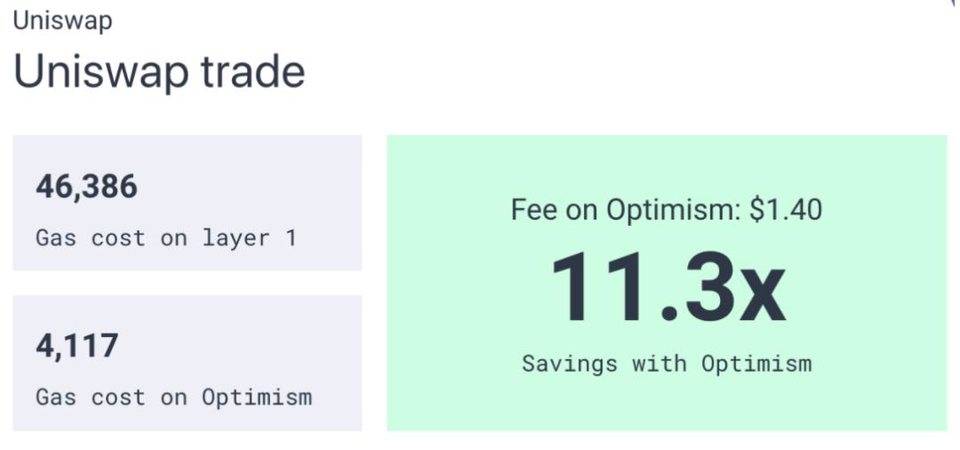The height and width of the screenshot is (450, 960).
Task: Select the "Savings with Optimism" caption
Action: click(x=667, y=362)
